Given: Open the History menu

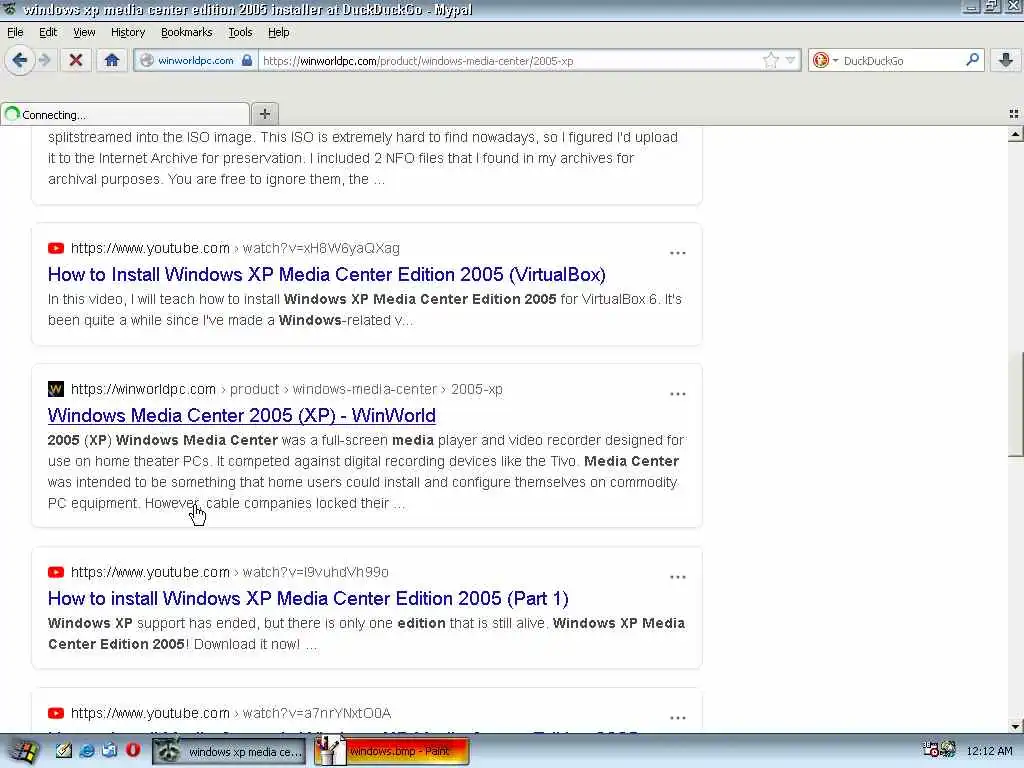Looking at the screenshot, I should [x=127, y=32].
